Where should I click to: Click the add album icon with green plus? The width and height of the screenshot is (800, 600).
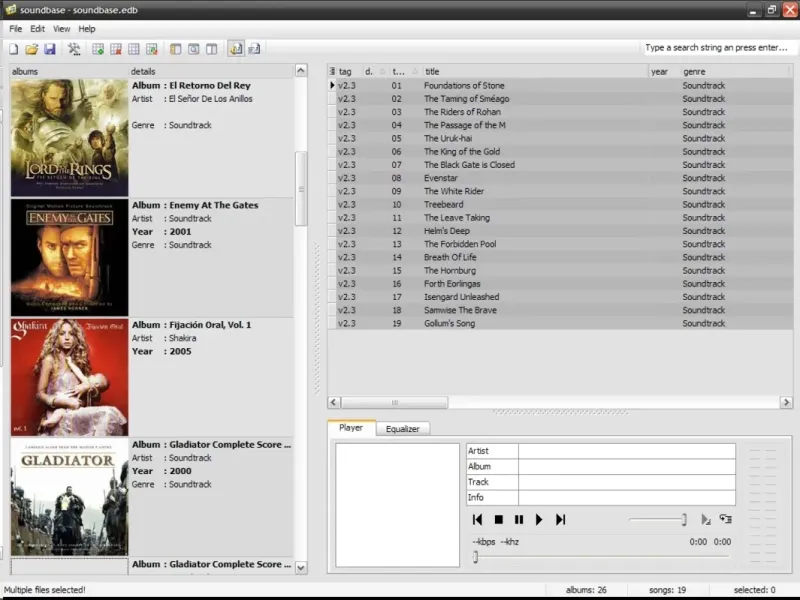coord(98,48)
